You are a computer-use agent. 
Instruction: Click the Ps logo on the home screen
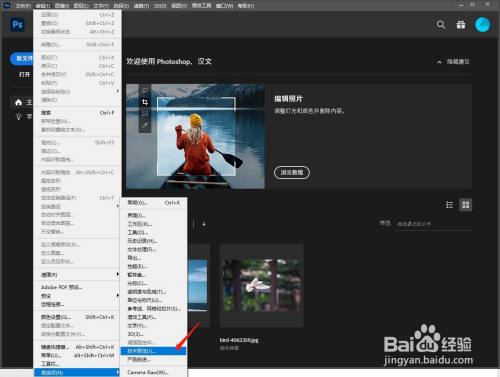(17, 25)
